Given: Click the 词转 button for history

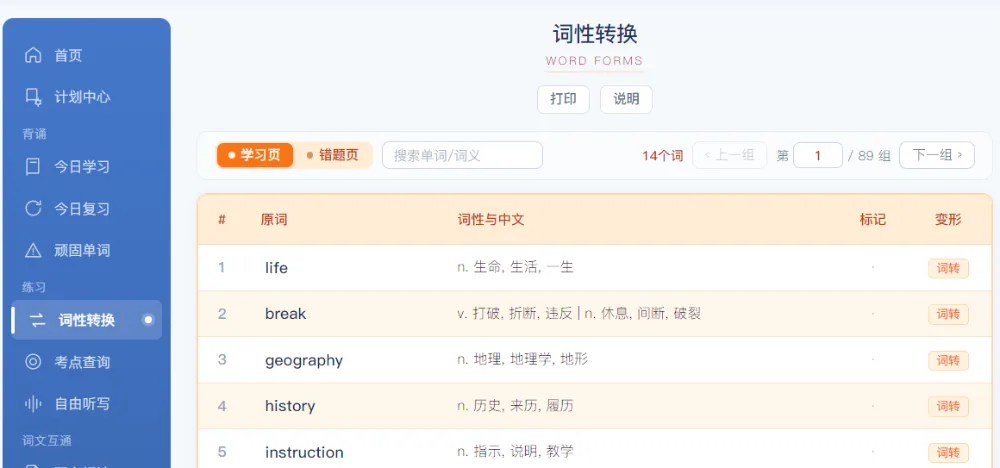Looking at the screenshot, I should pyautogui.click(x=948, y=407).
